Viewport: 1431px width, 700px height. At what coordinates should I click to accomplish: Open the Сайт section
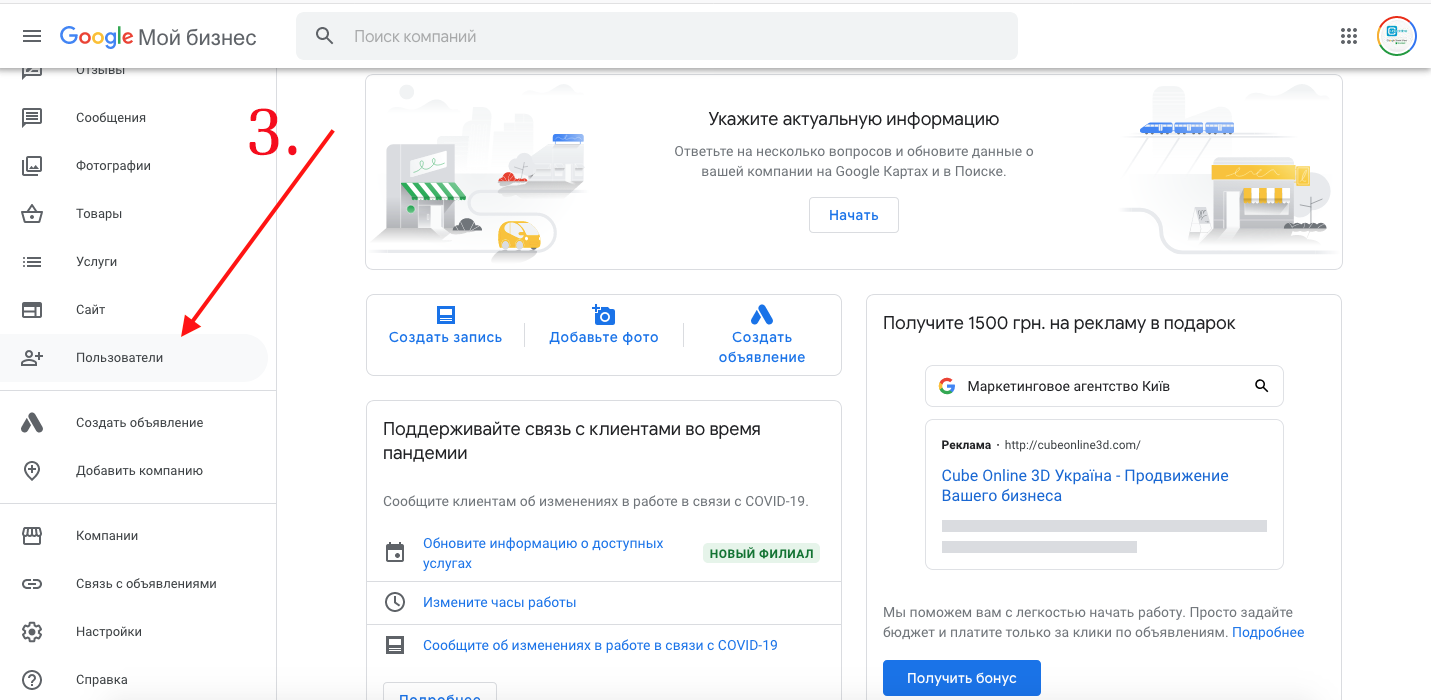(91, 310)
